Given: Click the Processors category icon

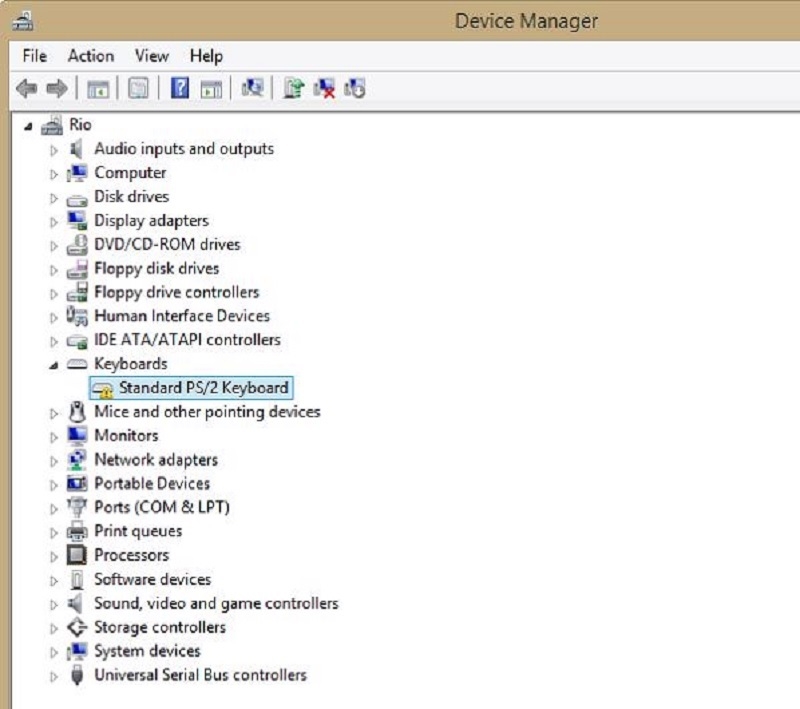Looking at the screenshot, I should (77, 555).
